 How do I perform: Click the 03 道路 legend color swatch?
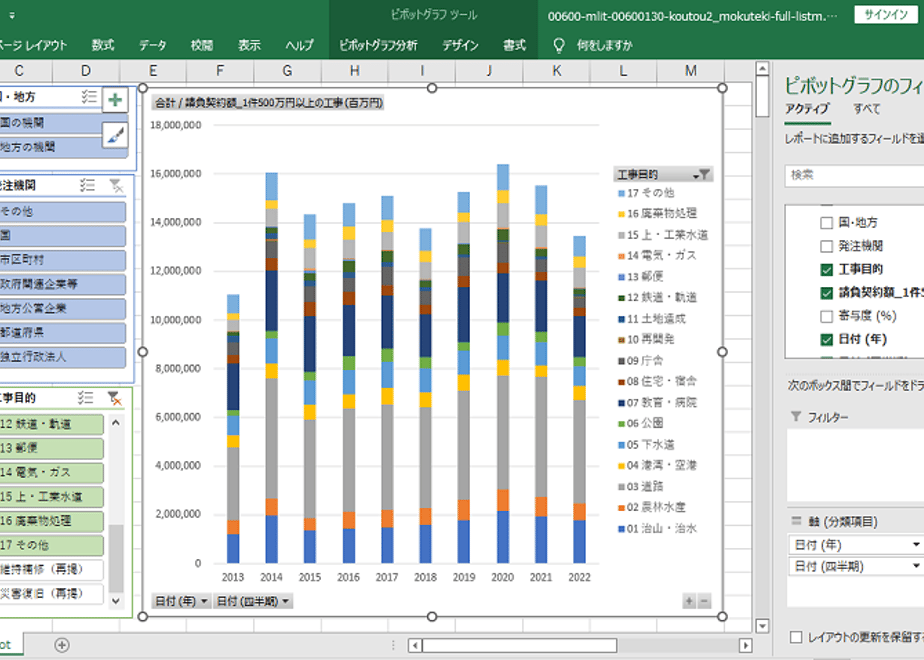[x=621, y=487]
